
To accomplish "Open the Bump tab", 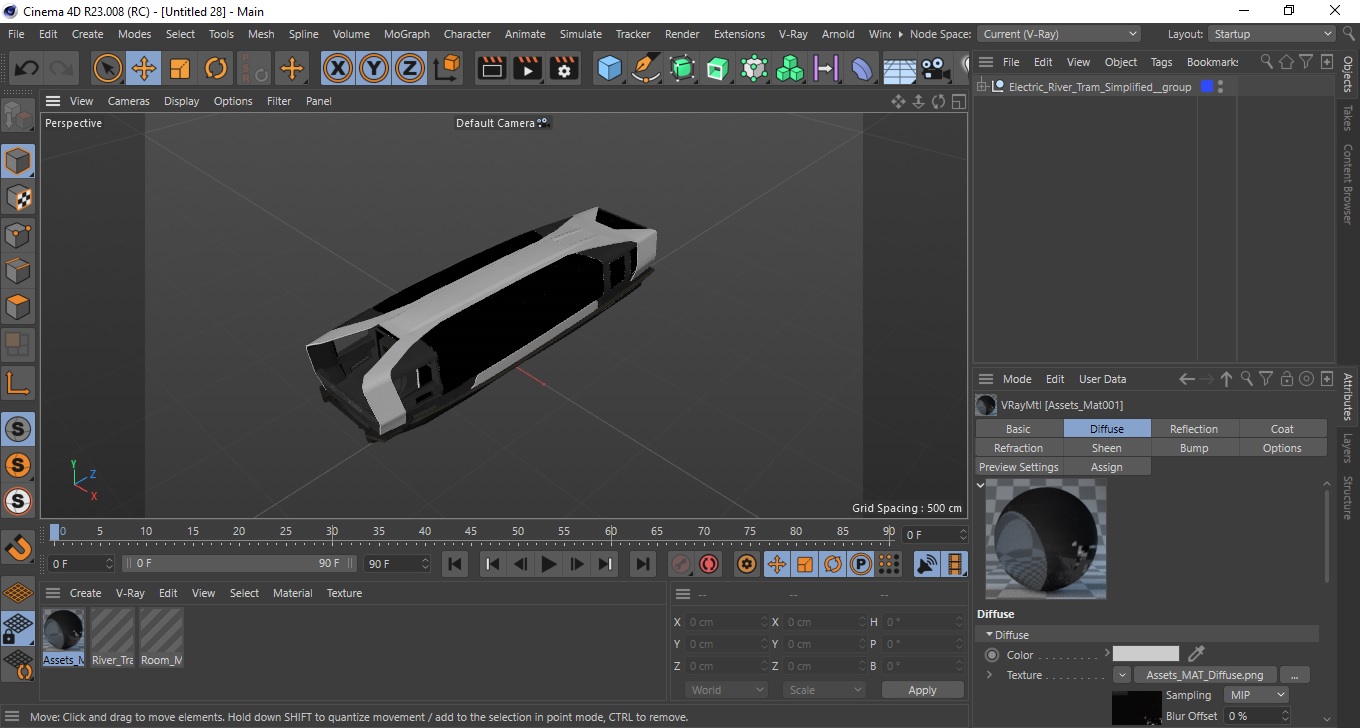I will pos(1194,448).
